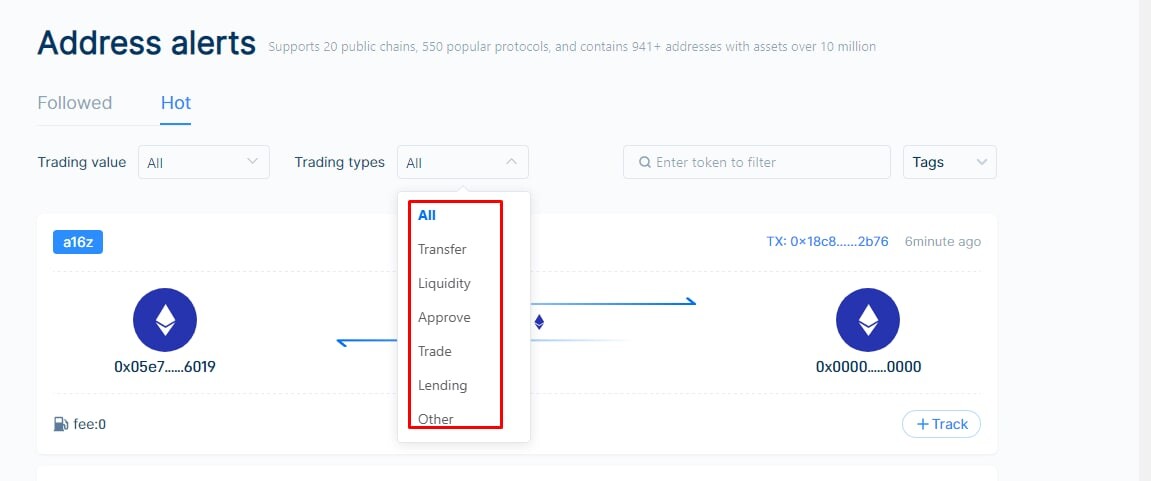
Task: Click the Trading value chevron arrow
Action: point(253,162)
